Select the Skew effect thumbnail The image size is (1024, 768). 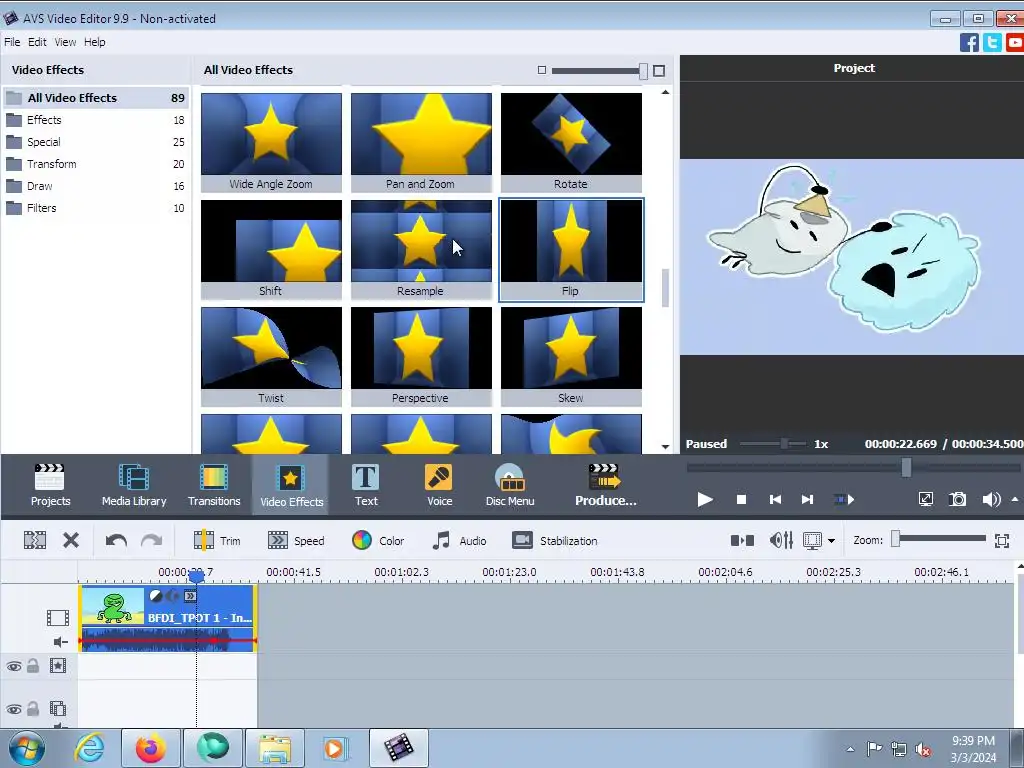[x=571, y=356]
